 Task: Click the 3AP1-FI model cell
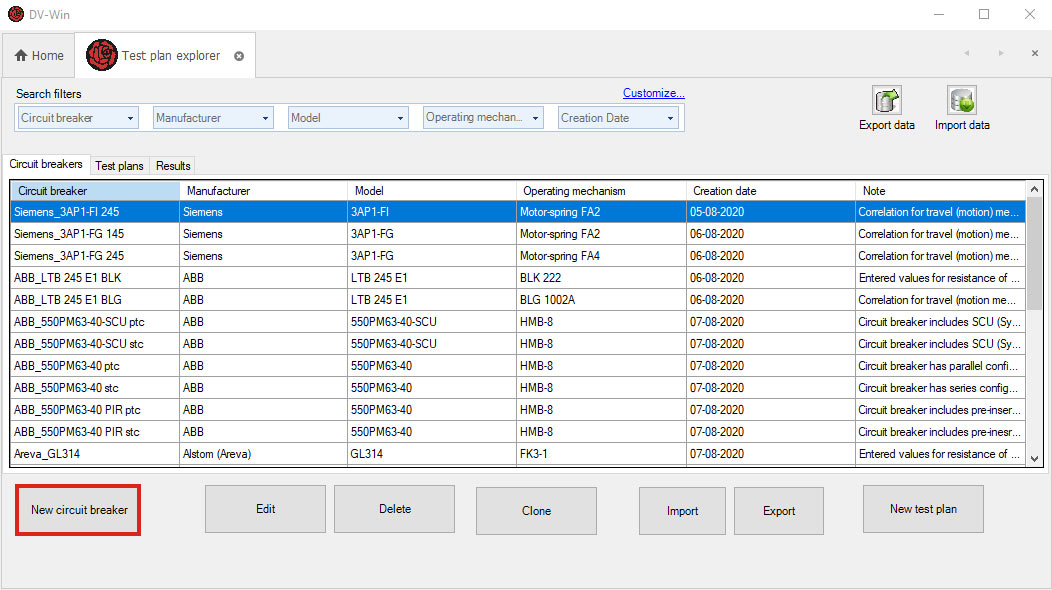click(432, 212)
